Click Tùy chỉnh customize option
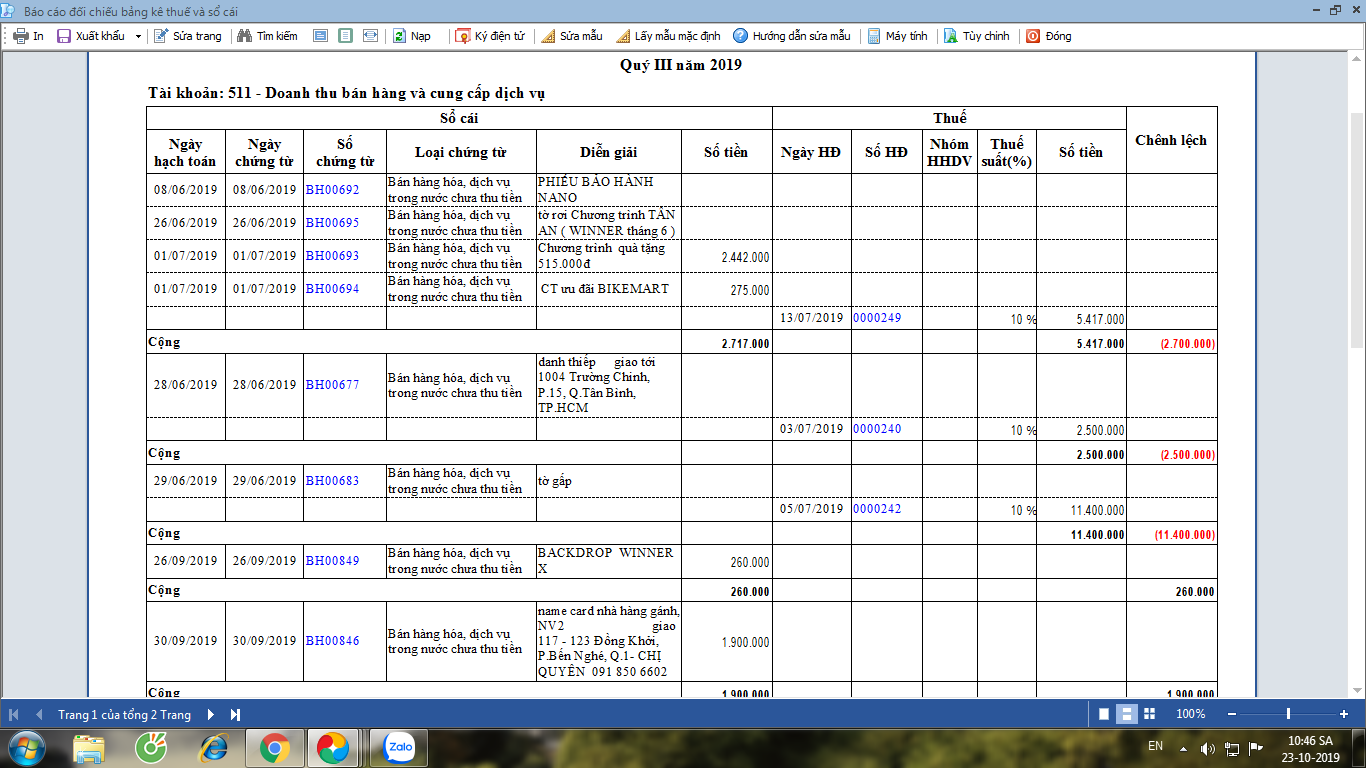The width and height of the screenshot is (1366, 768). tap(976, 36)
